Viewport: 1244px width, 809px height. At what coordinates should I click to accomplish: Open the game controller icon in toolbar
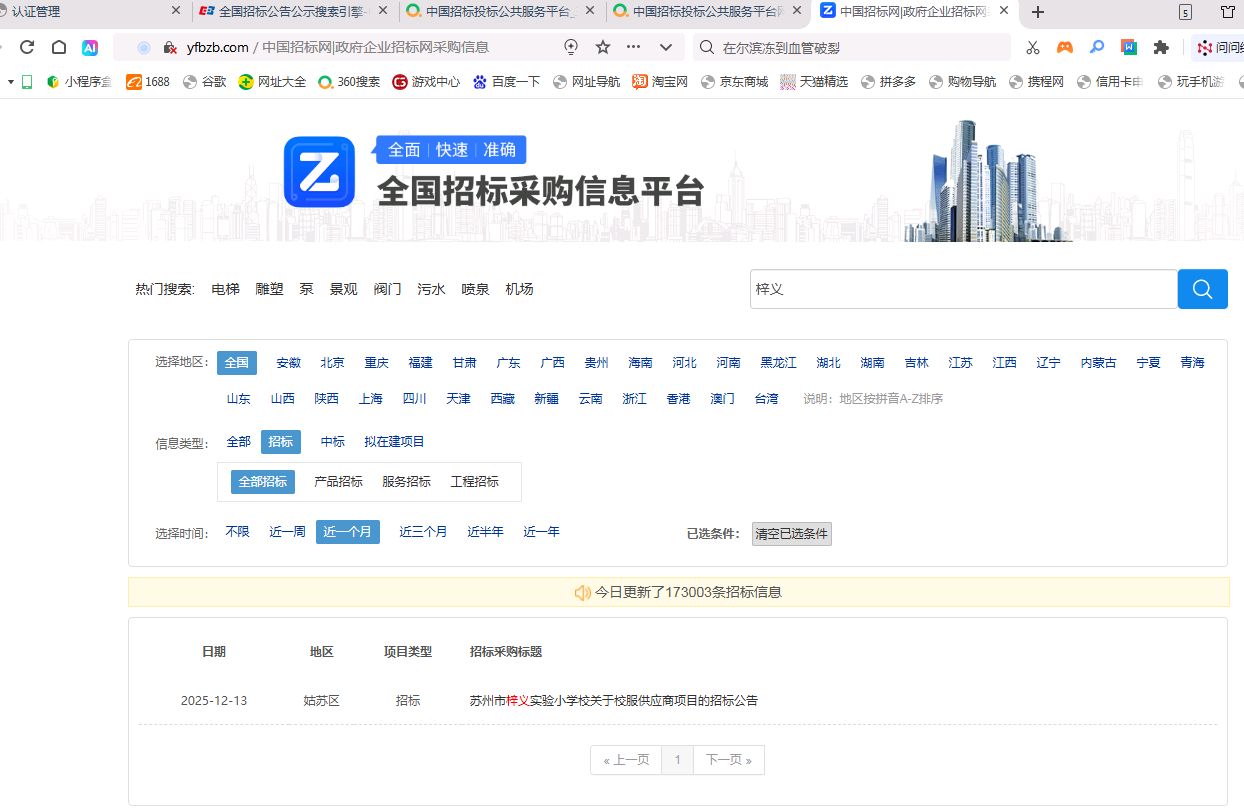pos(1065,47)
